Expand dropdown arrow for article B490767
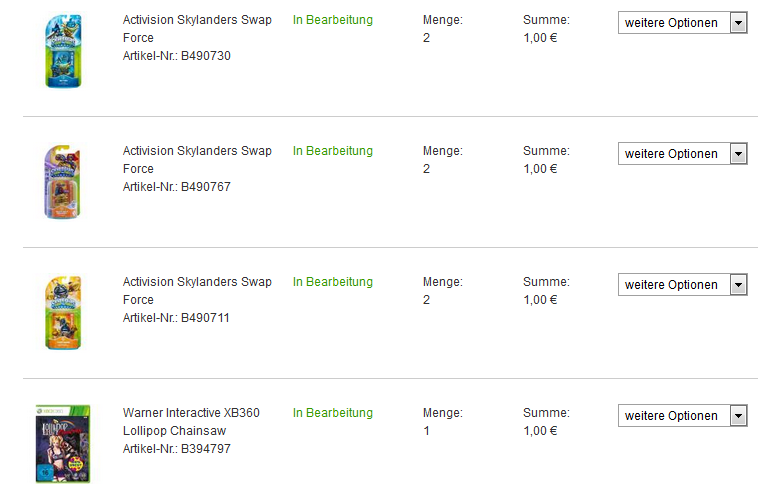 [x=738, y=154]
